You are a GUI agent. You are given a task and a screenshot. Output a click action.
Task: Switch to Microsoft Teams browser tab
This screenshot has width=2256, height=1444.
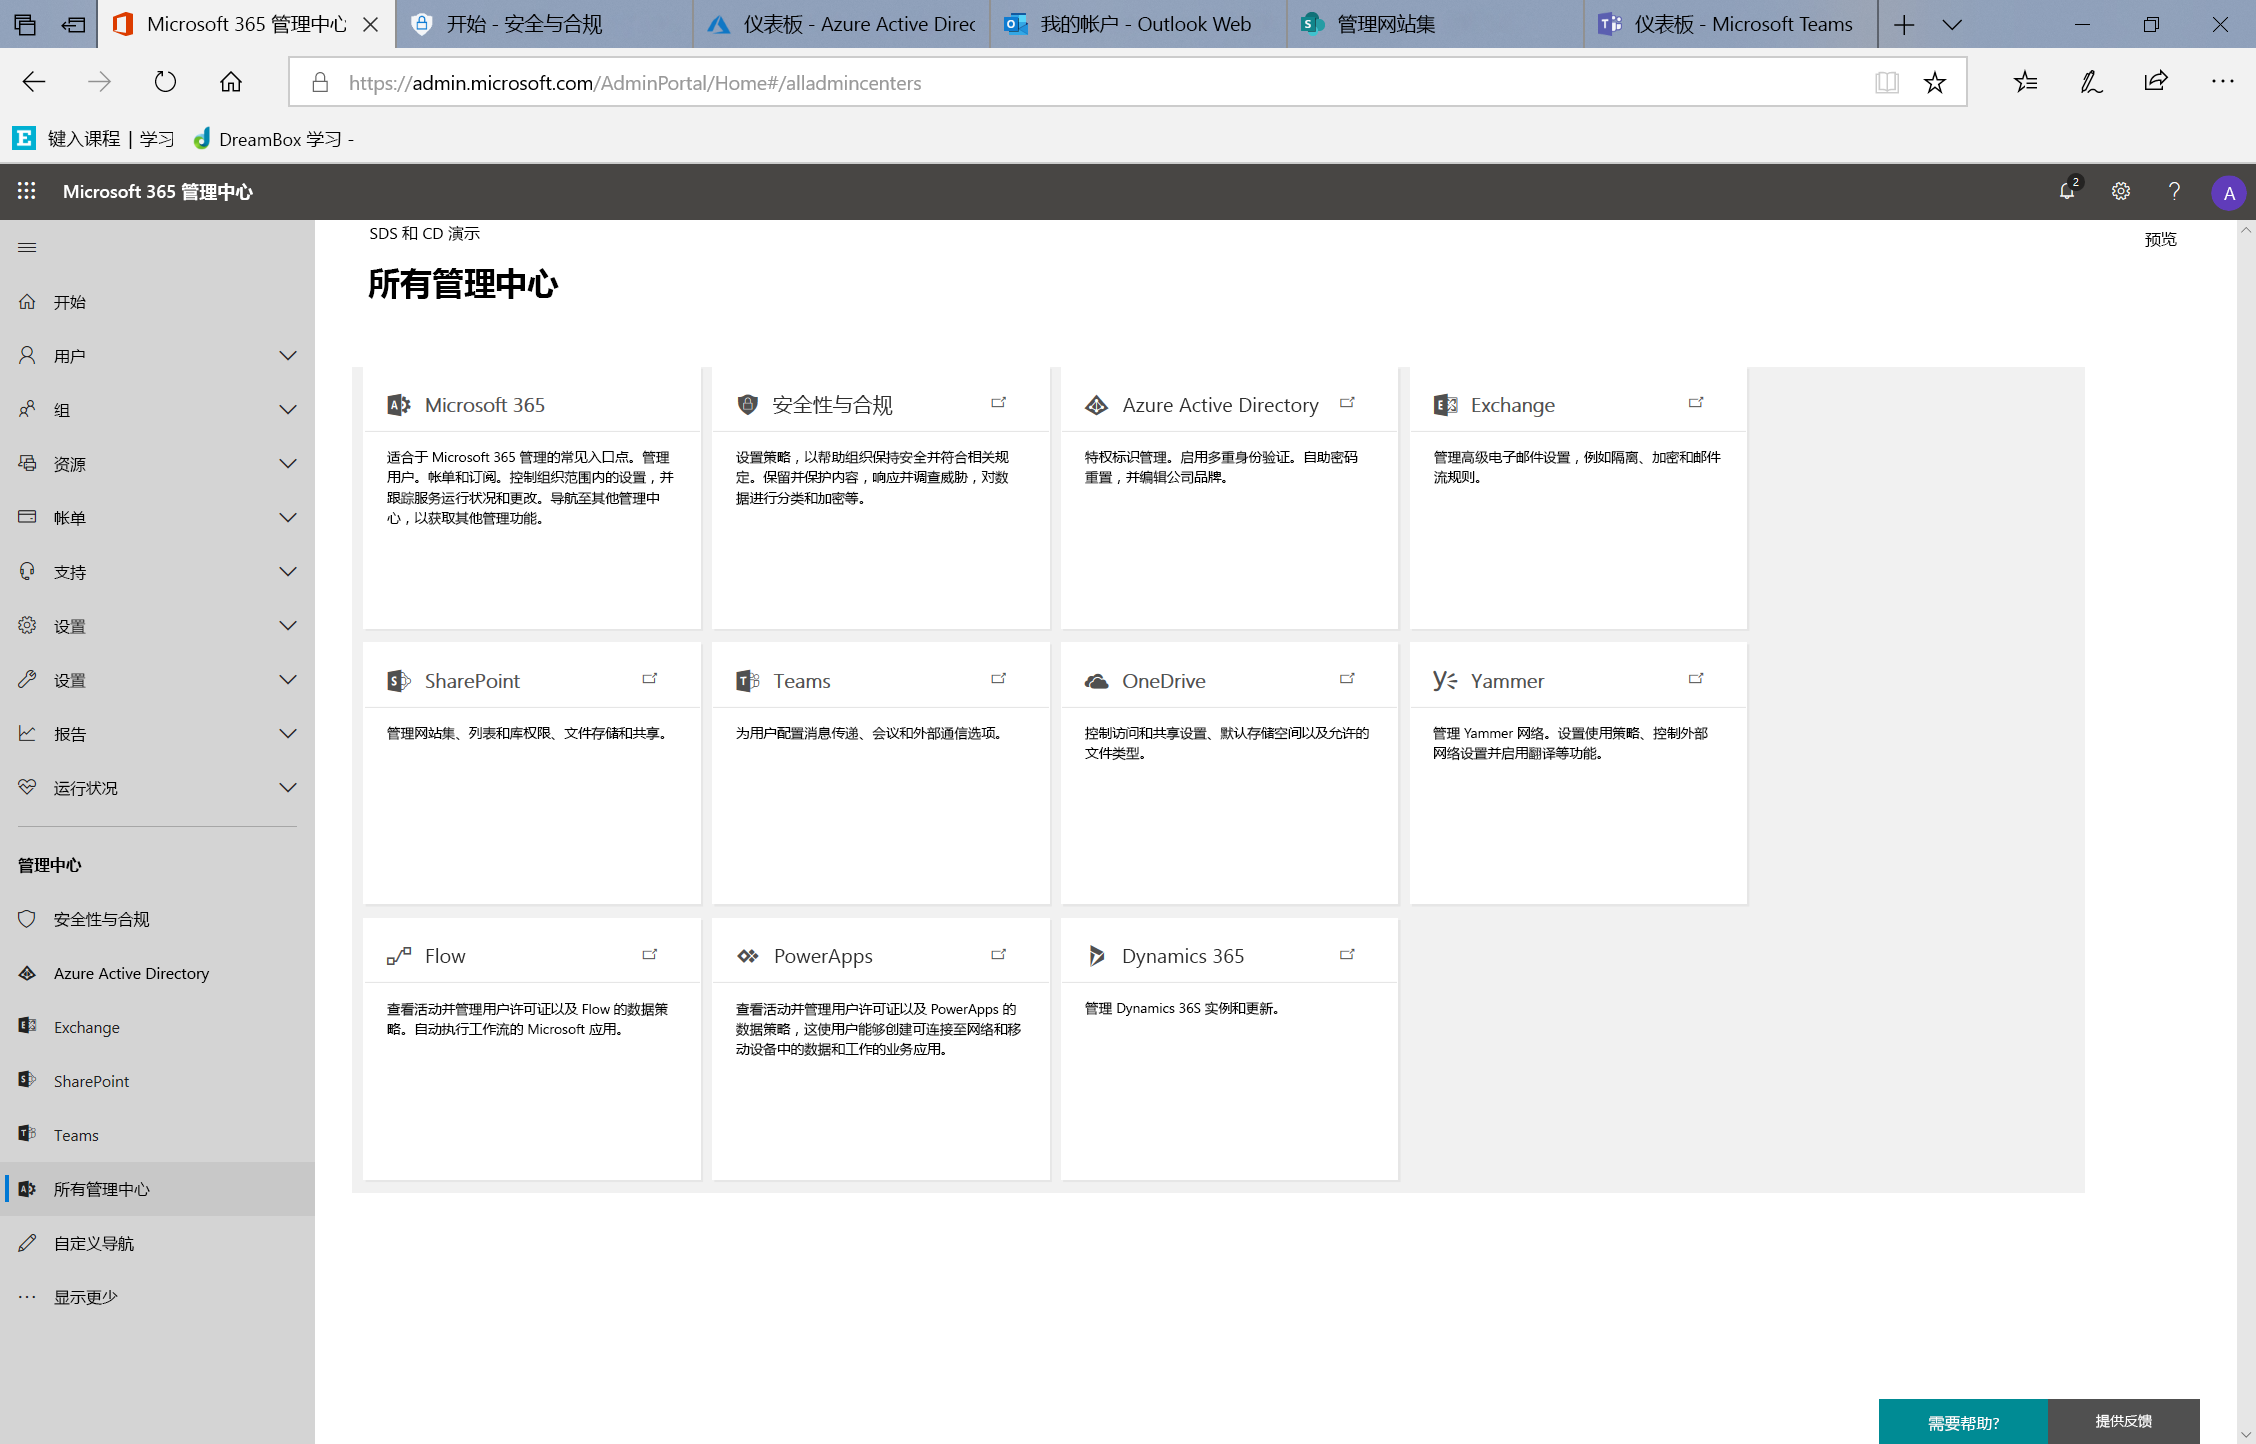(x=1733, y=24)
